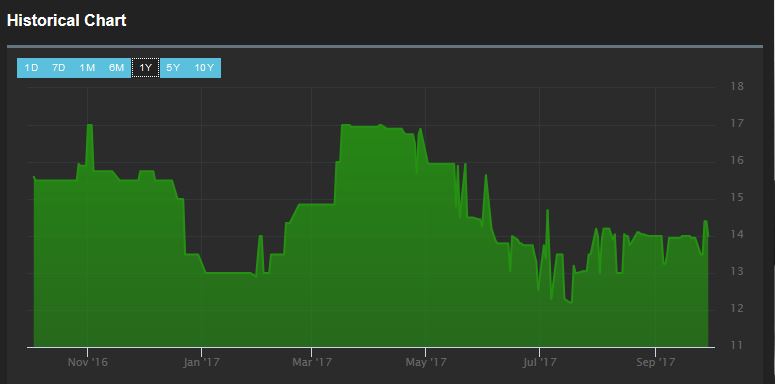The image size is (775, 384).
Task: Switch chart to 7D range
Action: [x=59, y=68]
